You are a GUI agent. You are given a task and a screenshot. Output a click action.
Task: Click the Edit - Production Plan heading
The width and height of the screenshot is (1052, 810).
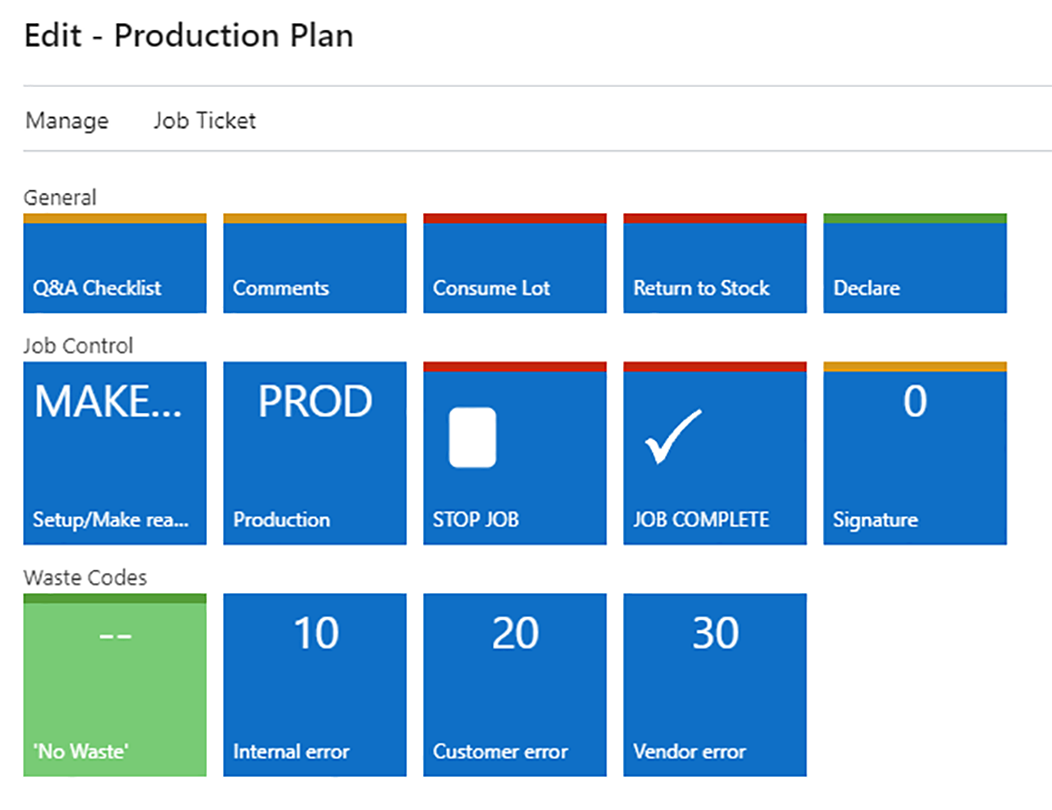click(188, 35)
